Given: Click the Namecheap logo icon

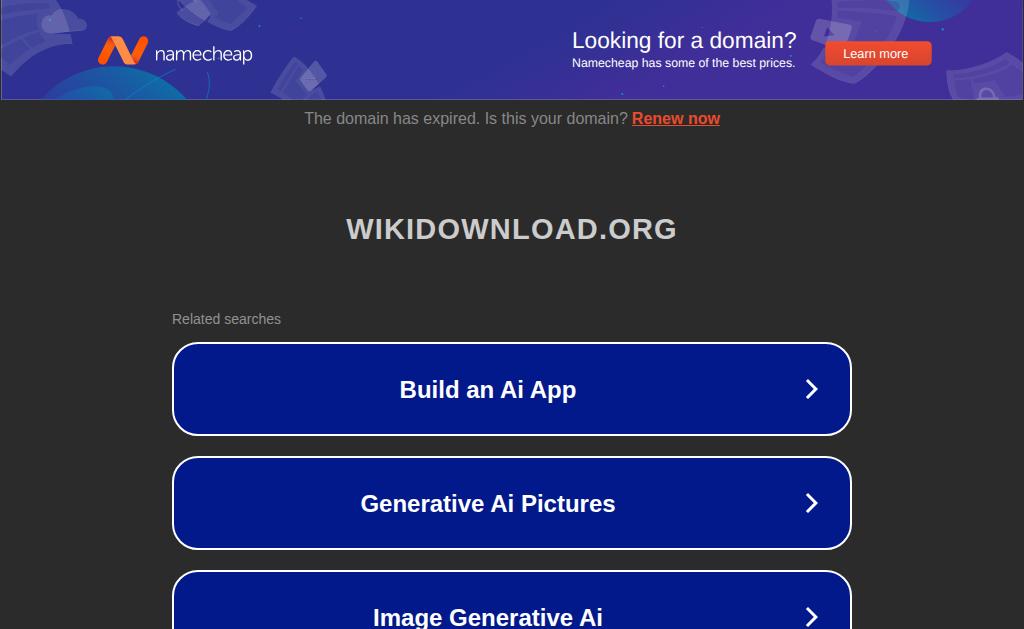Looking at the screenshot, I should pos(123,50).
